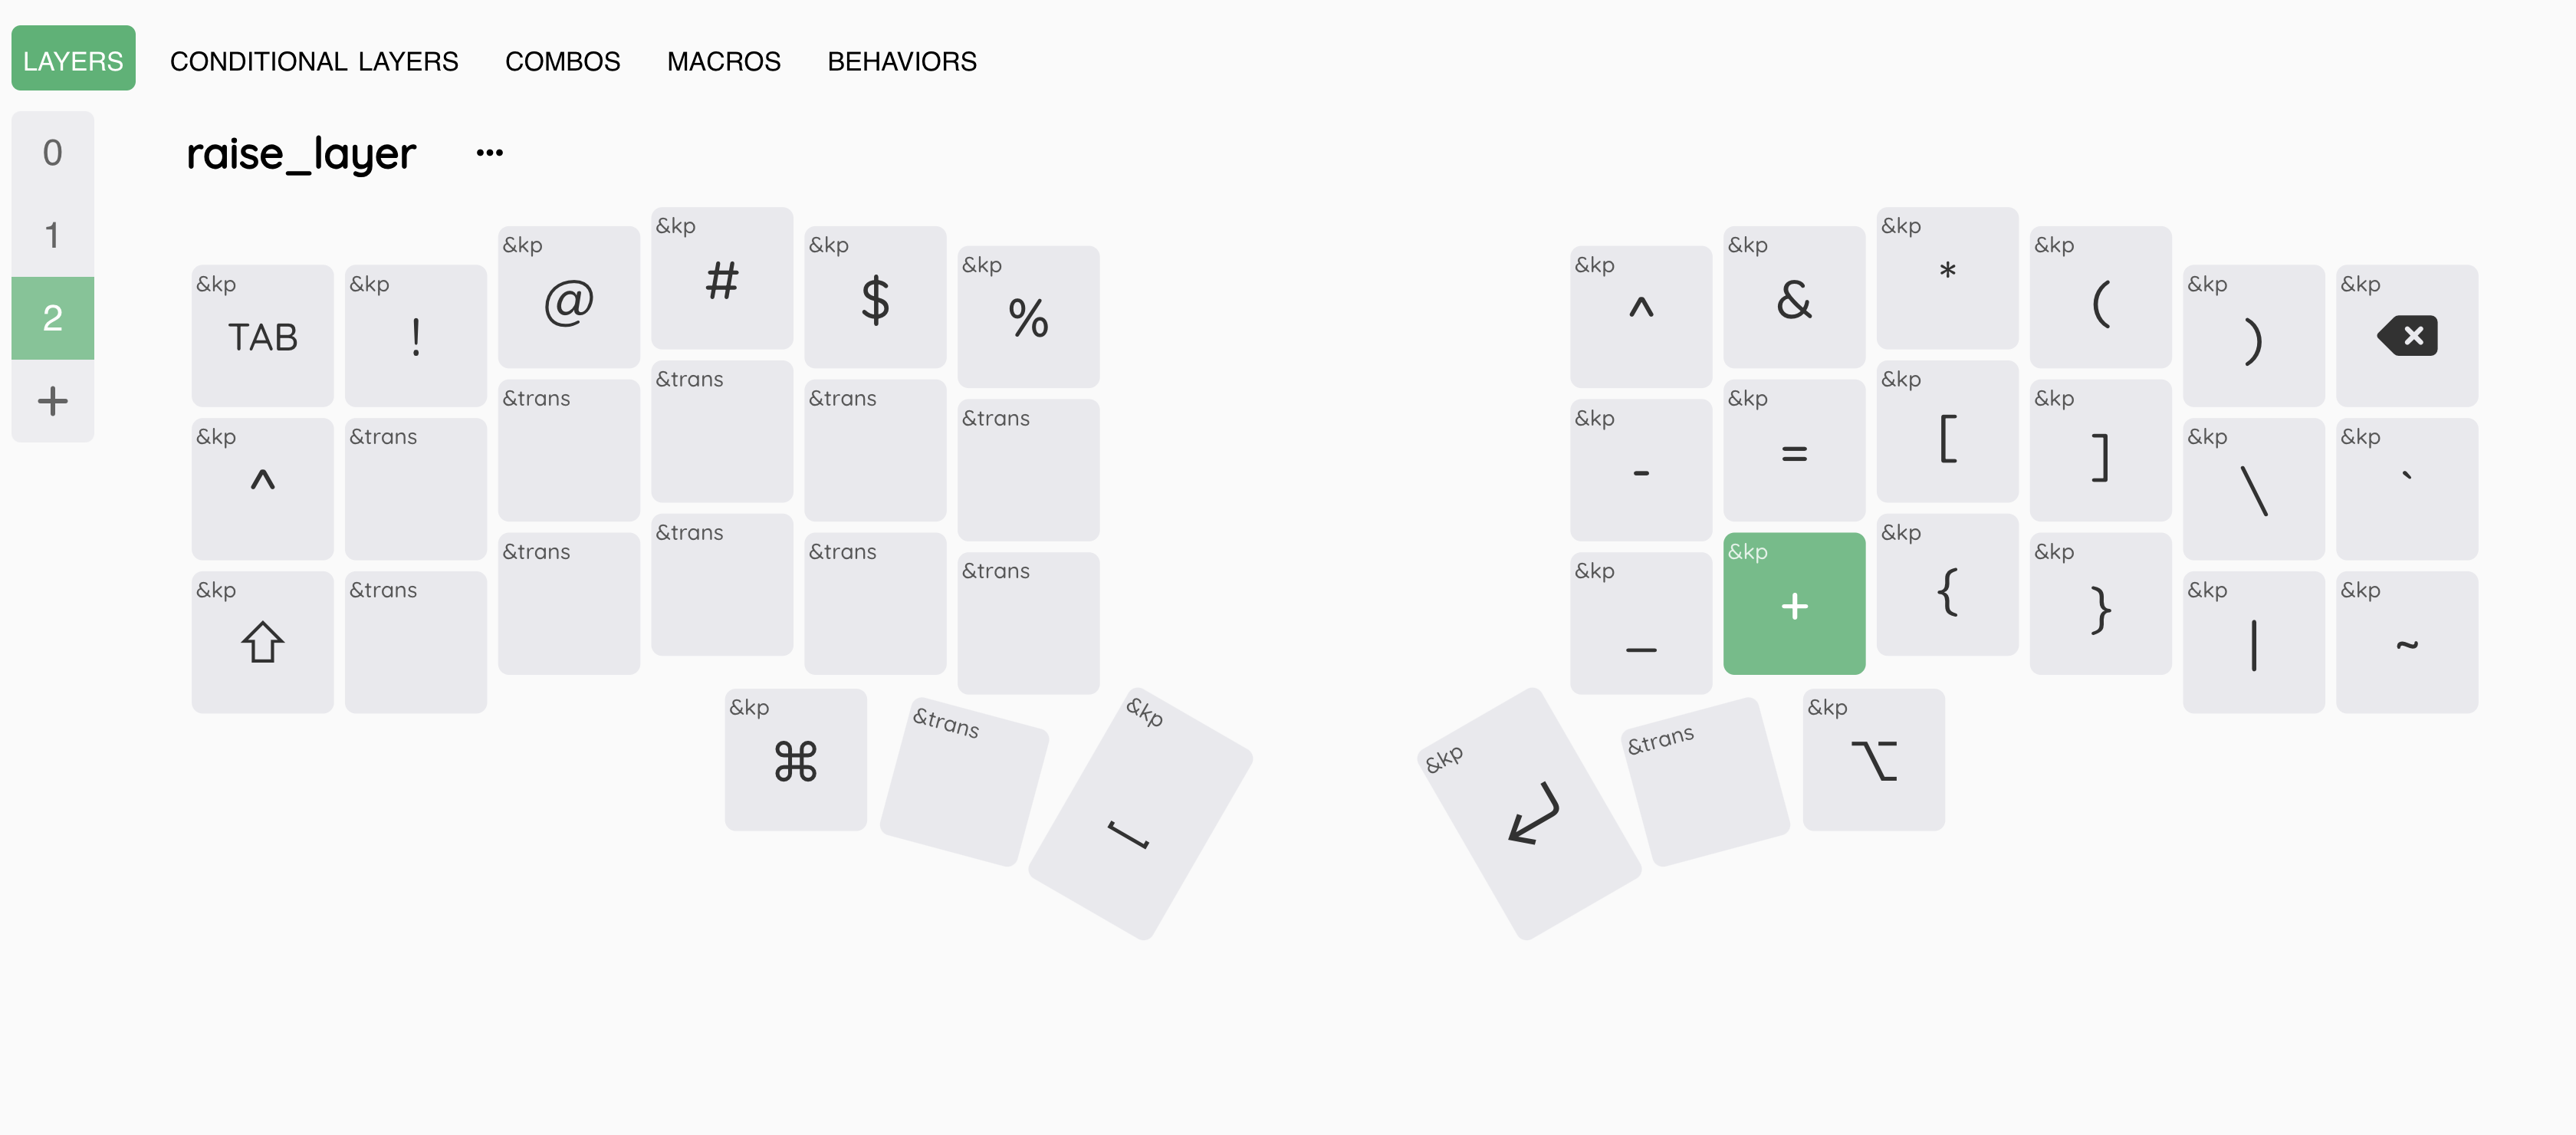Open the Combos tab
Viewport: 2576px width, 1135px height.
coord(562,61)
